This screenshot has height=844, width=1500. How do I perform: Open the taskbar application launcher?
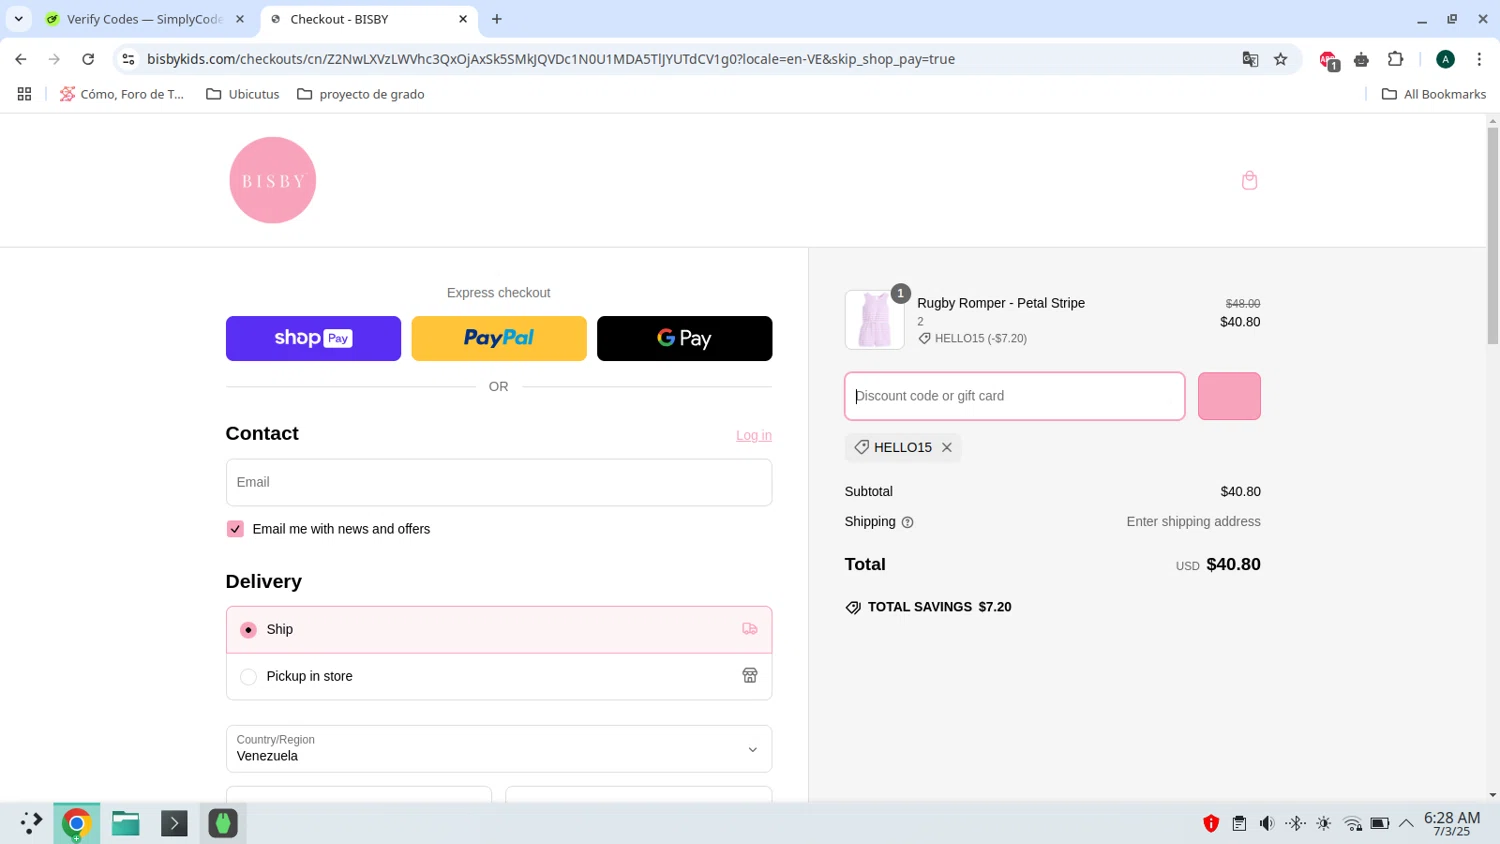click(x=30, y=823)
